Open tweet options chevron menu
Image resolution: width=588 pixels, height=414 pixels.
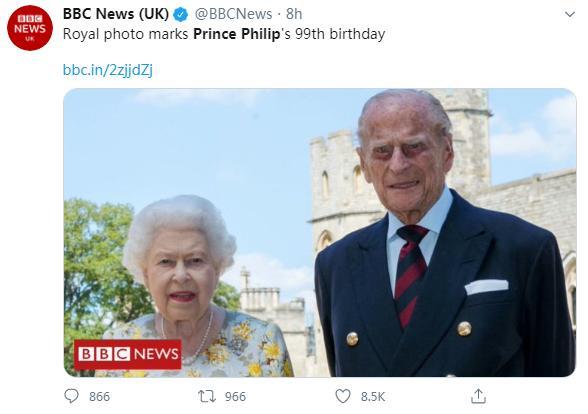pyautogui.click(x=570, y=14)
